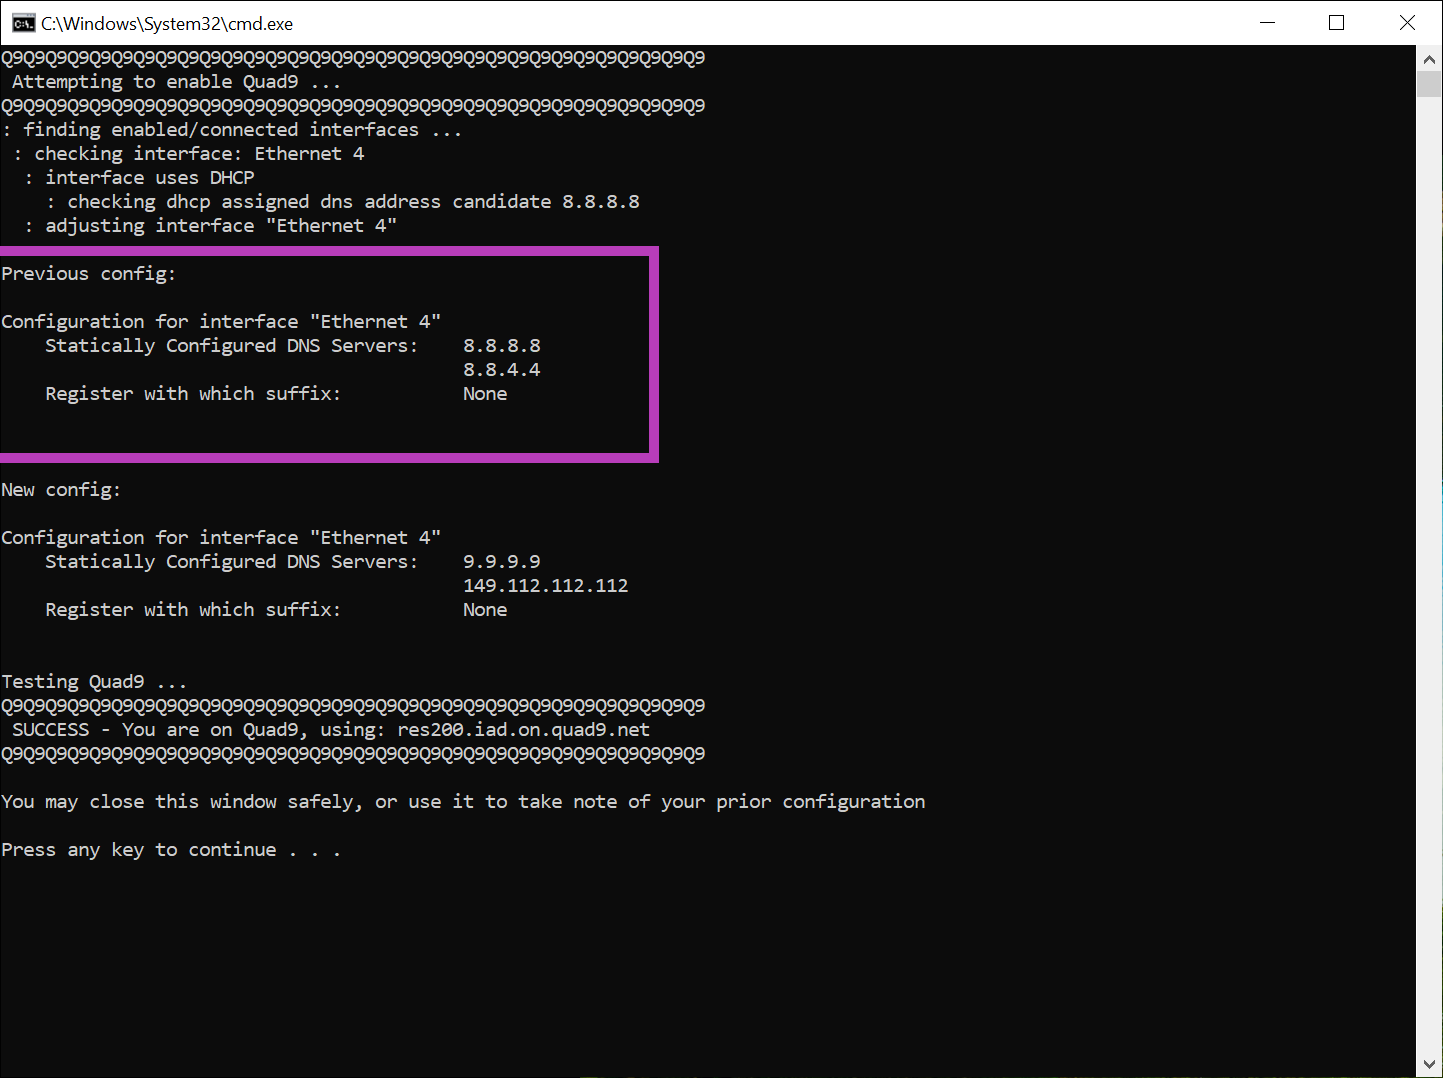Click resolver name res200.iad.on.quad9.net
The height and width of the screenshot is (1078, 1443).
524,730
